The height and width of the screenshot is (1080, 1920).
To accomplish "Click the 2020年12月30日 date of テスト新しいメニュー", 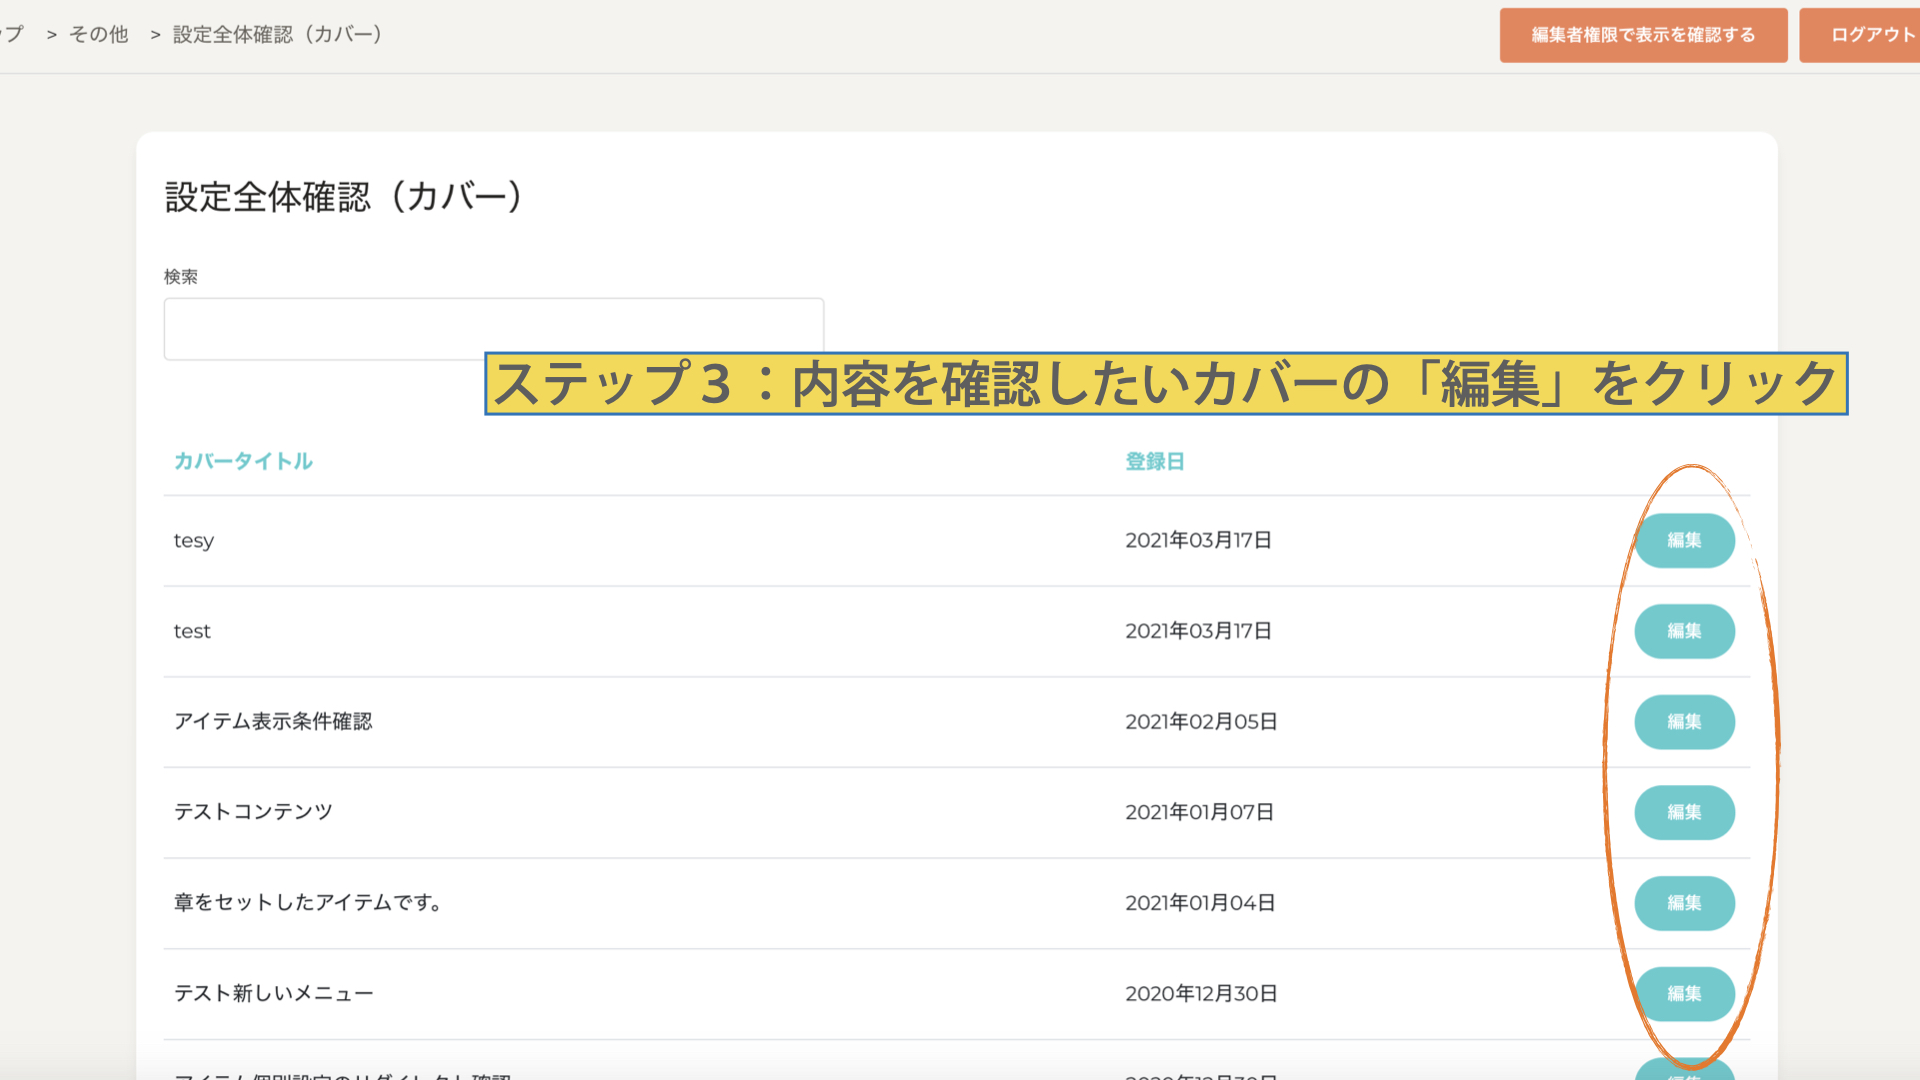I will tap(1201, 993).
